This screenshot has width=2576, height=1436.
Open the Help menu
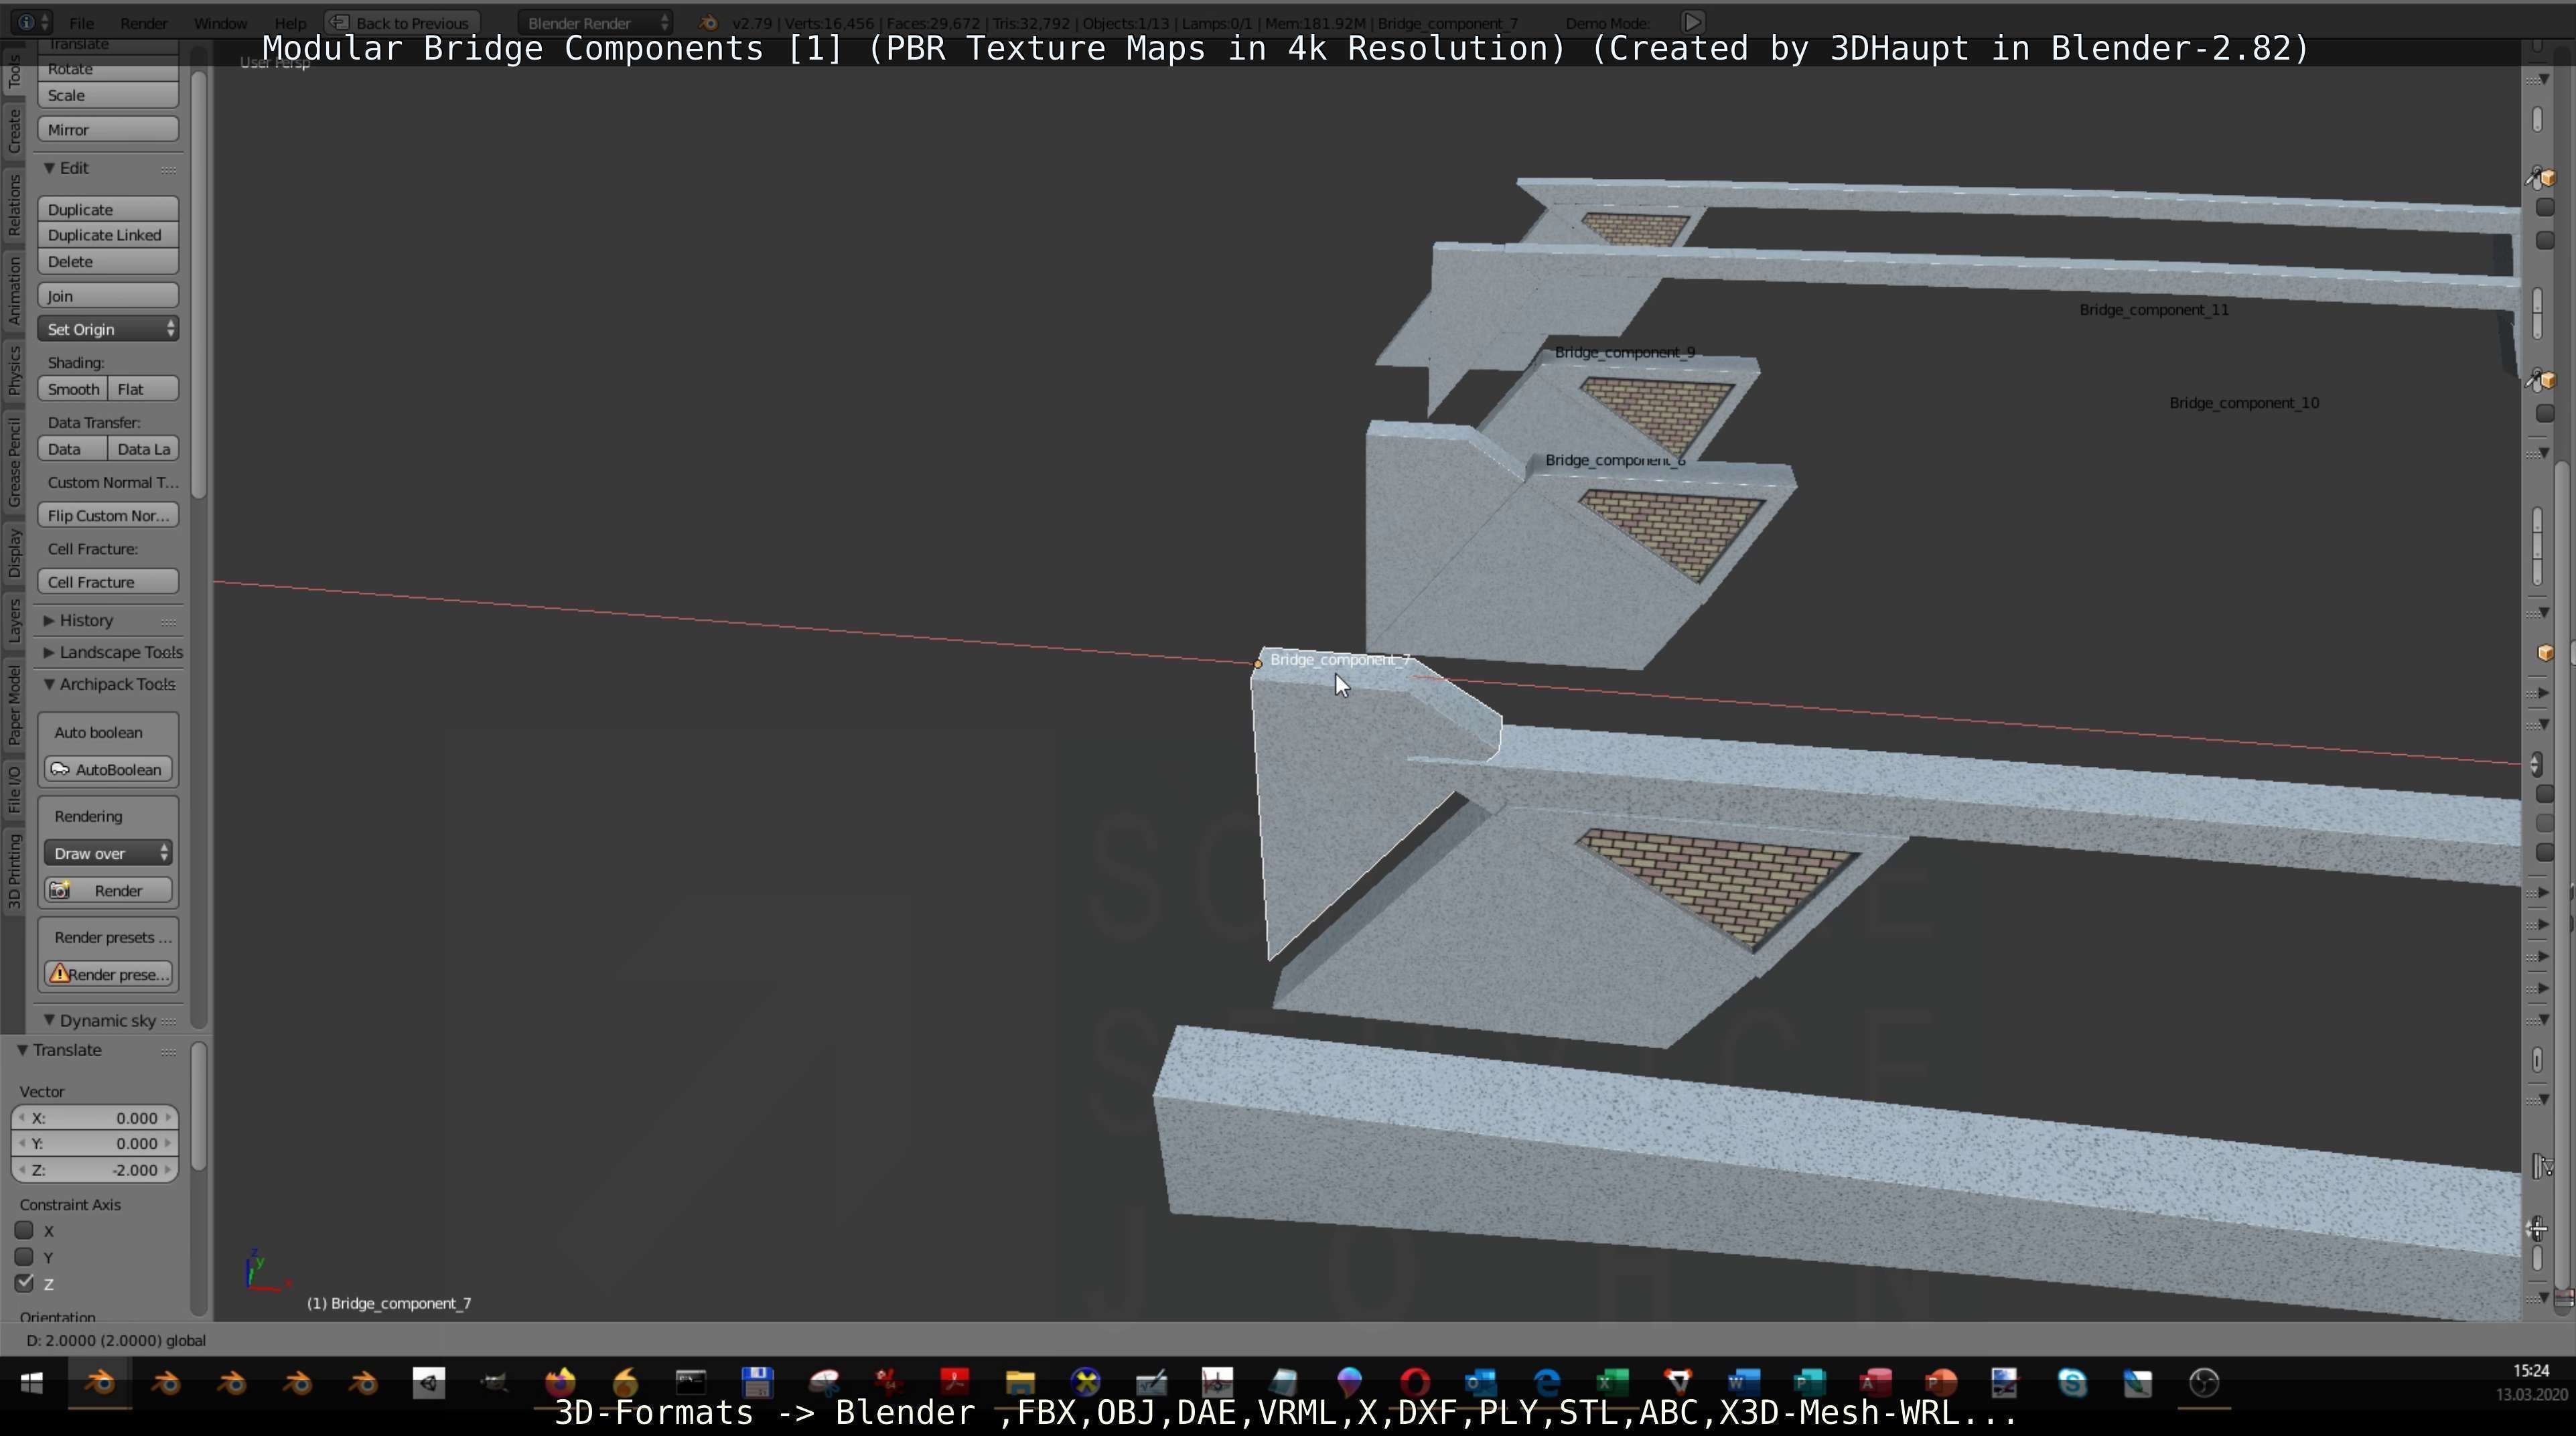click(x=290, y=23)
